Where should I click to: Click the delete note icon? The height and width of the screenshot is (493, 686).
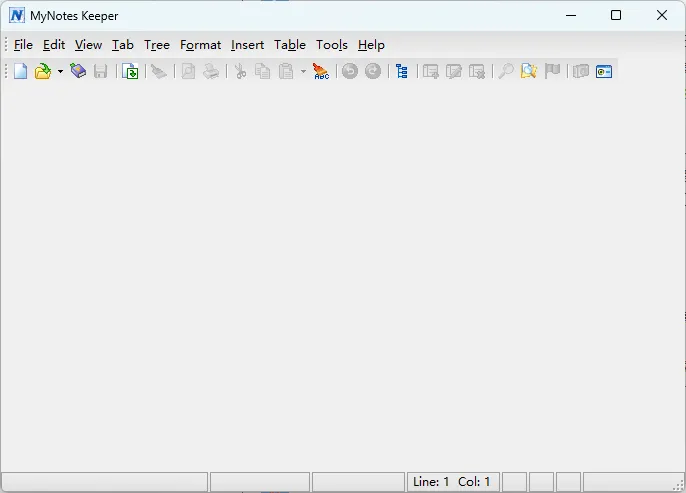point(477,71)
